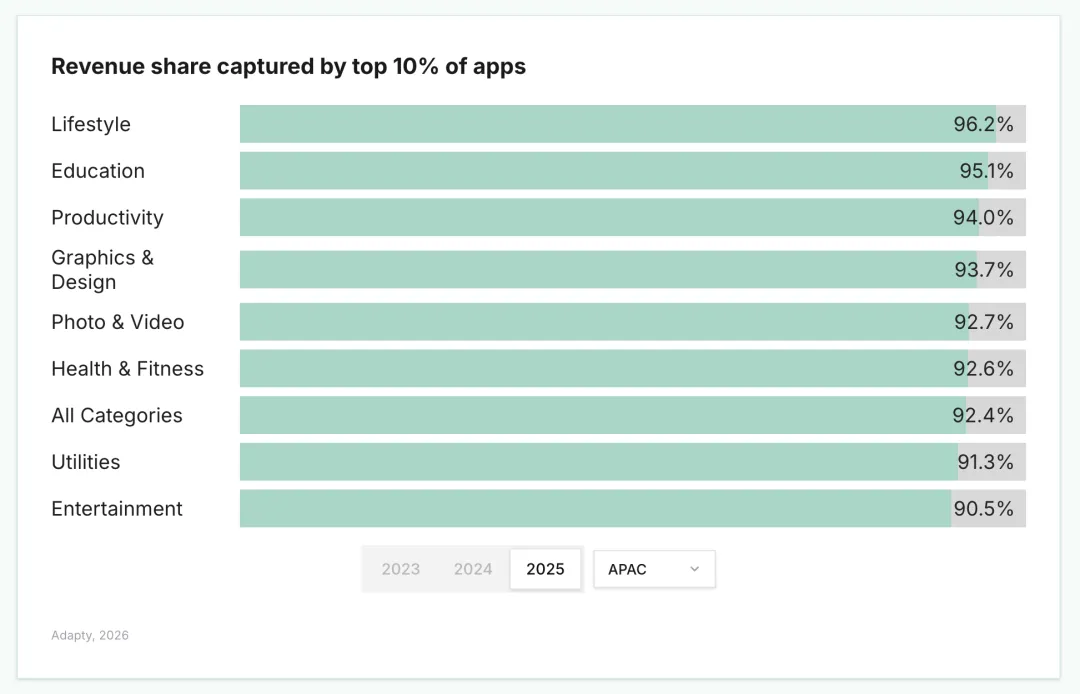This screenshot has height=694, width=1080.
Task: Click the chart title heading
Action: 288,67
